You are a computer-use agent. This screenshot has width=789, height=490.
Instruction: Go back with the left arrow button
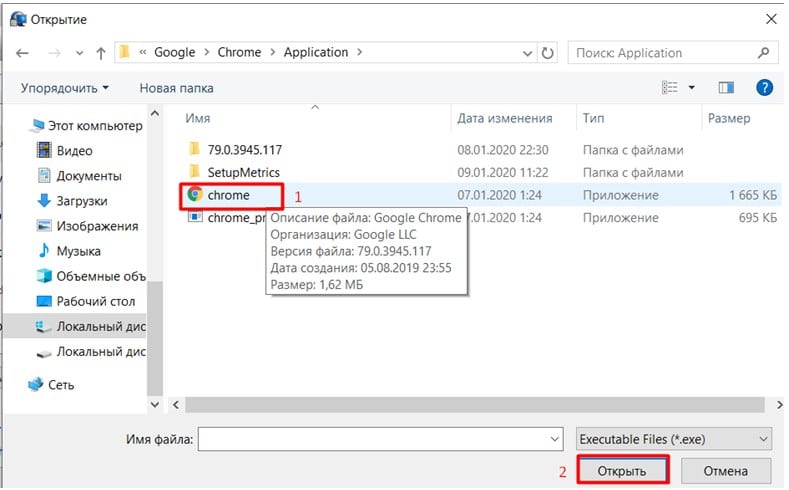click(x=22, y=53)
